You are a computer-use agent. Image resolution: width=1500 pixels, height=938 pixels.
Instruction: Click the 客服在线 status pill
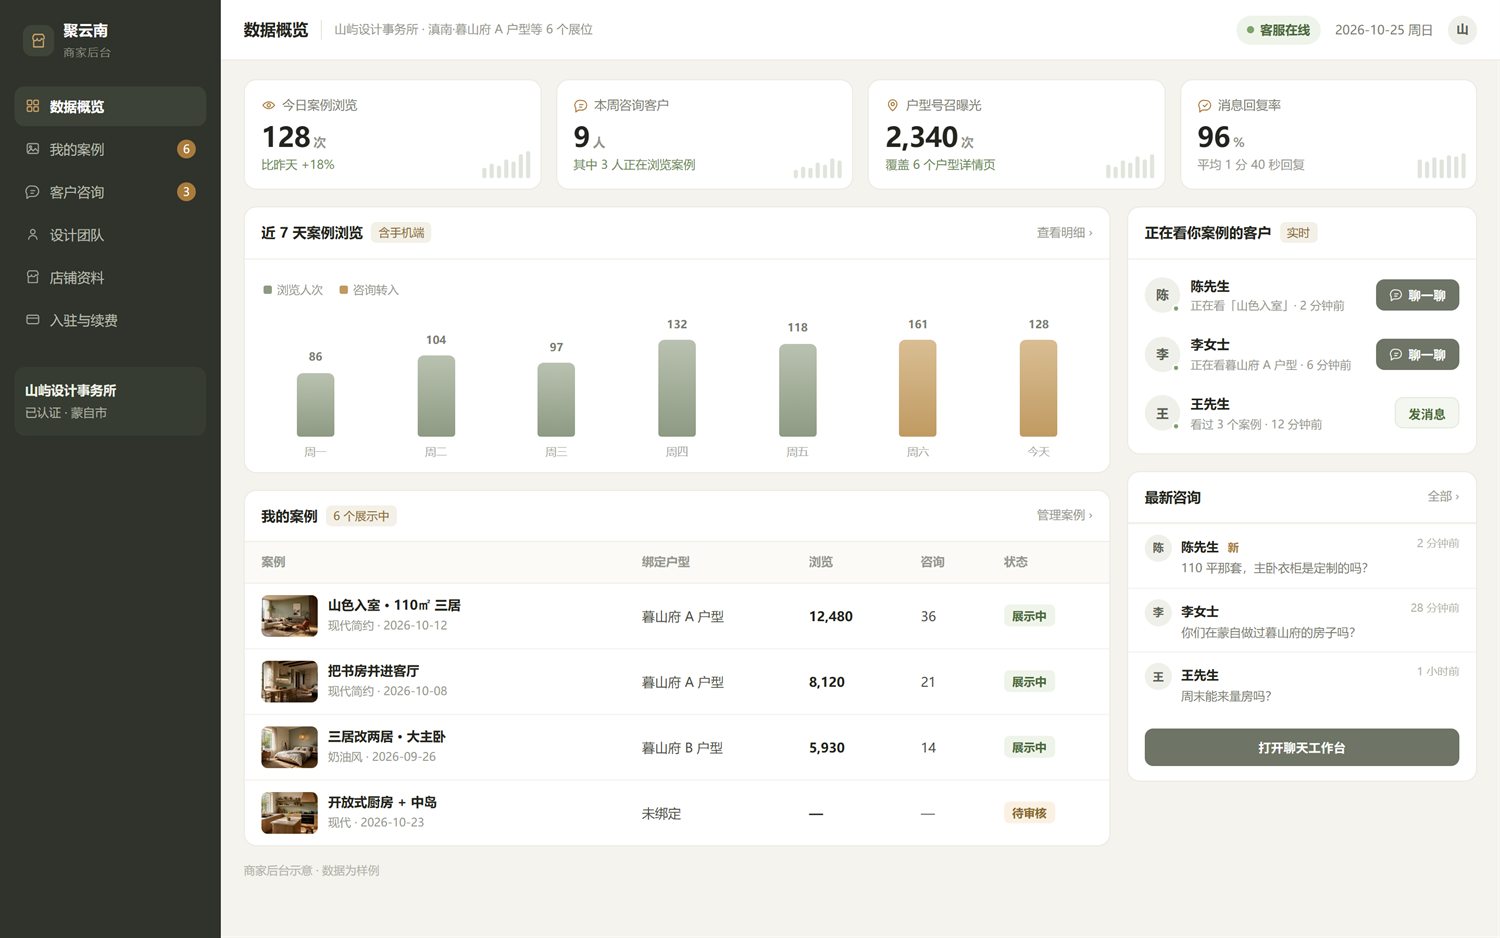(1278, 30)
